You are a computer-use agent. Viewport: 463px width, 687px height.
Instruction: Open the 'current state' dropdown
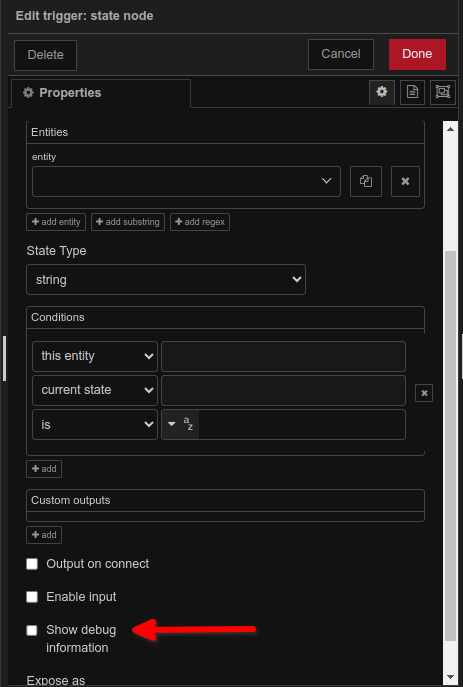point(95,390)
